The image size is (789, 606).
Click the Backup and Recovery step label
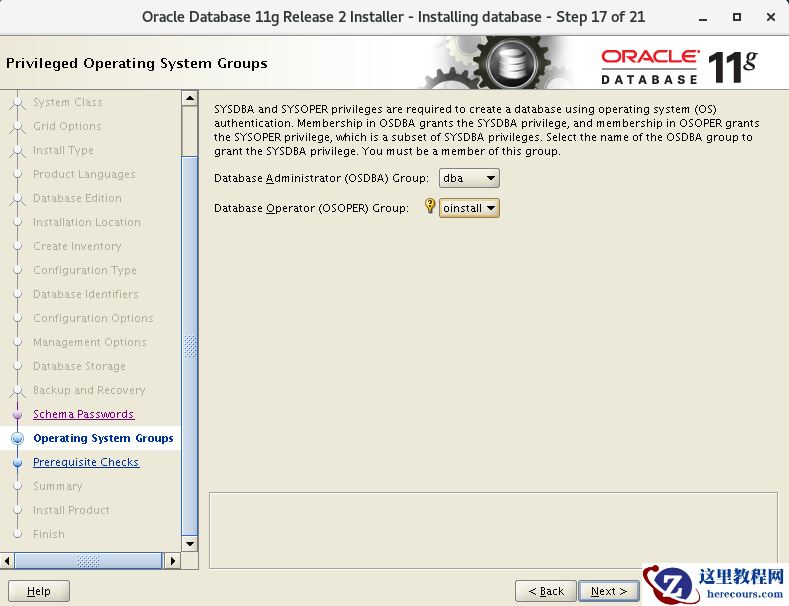pos(89,390)
